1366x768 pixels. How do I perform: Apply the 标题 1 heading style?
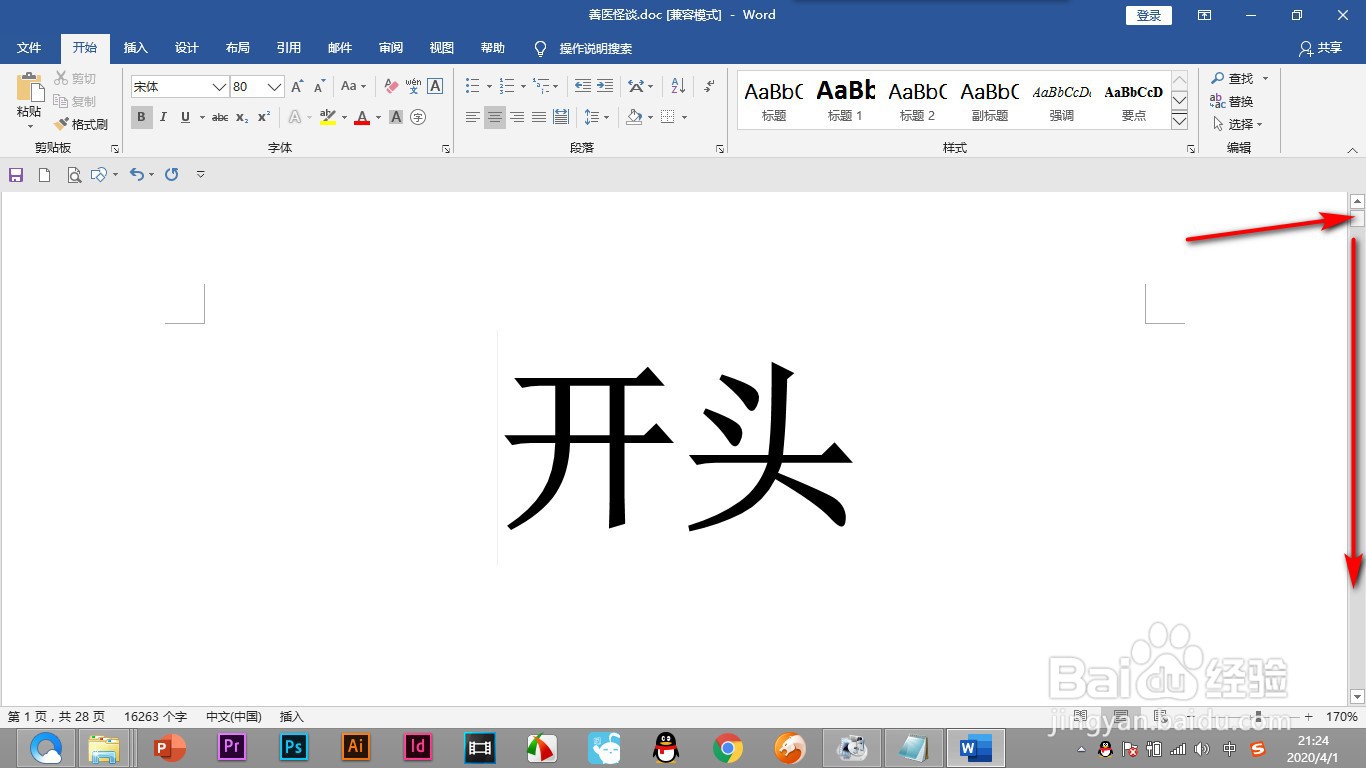[x=845, y=100]
